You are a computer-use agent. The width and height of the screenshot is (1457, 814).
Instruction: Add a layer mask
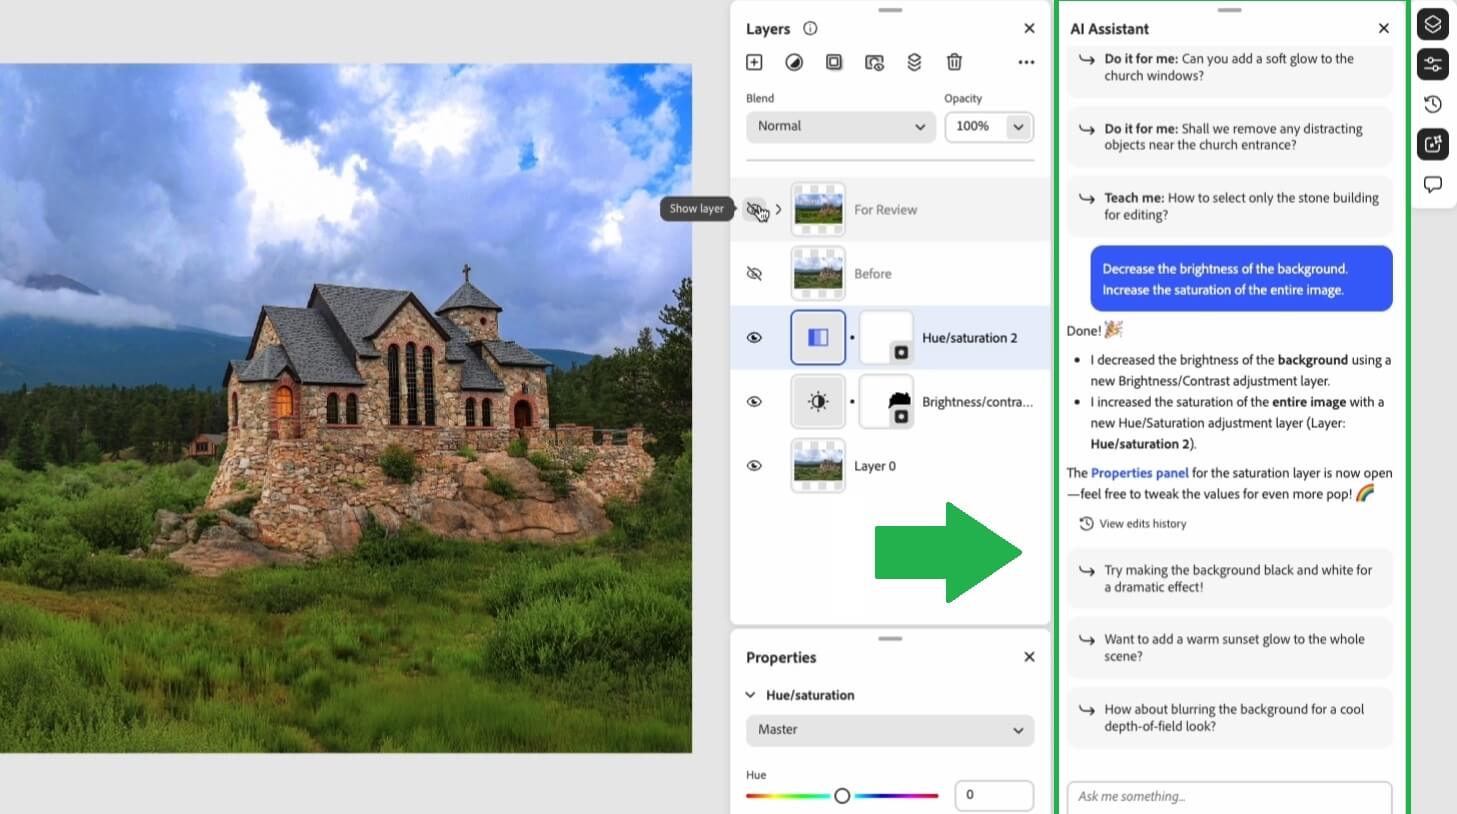(834, 62)
